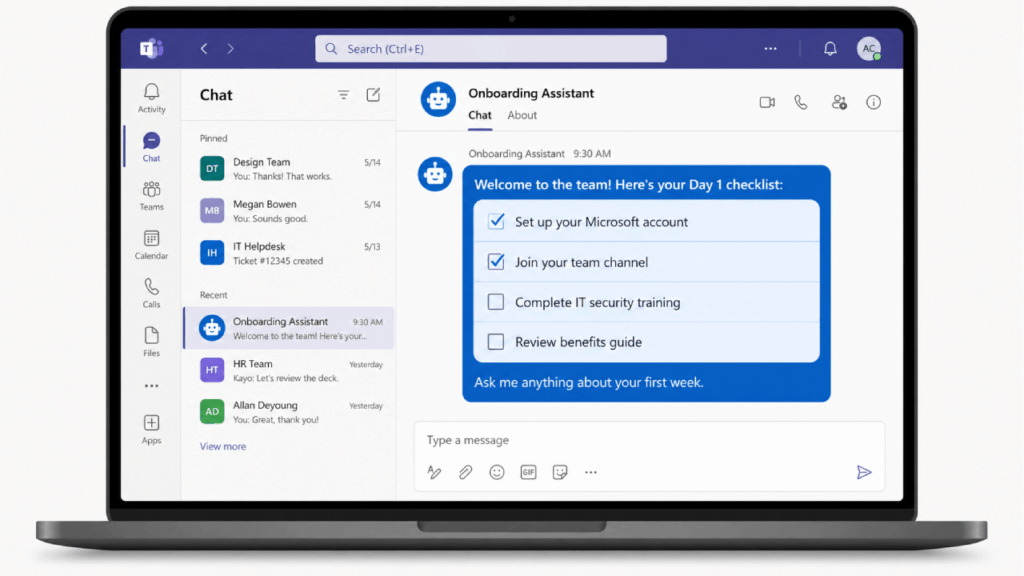Open the emoji picker
Viewport: 1024px width, 576px height.
coord(497,472)
